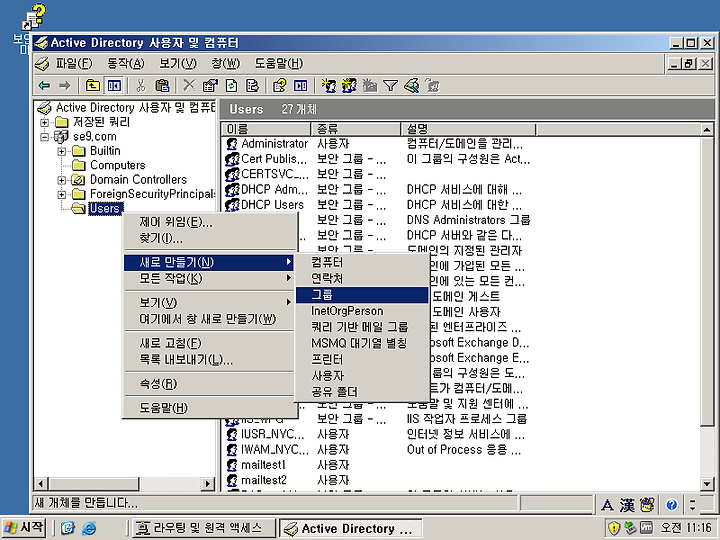Click list vertical scrollbar down arrow

click(x=707, y=483)
